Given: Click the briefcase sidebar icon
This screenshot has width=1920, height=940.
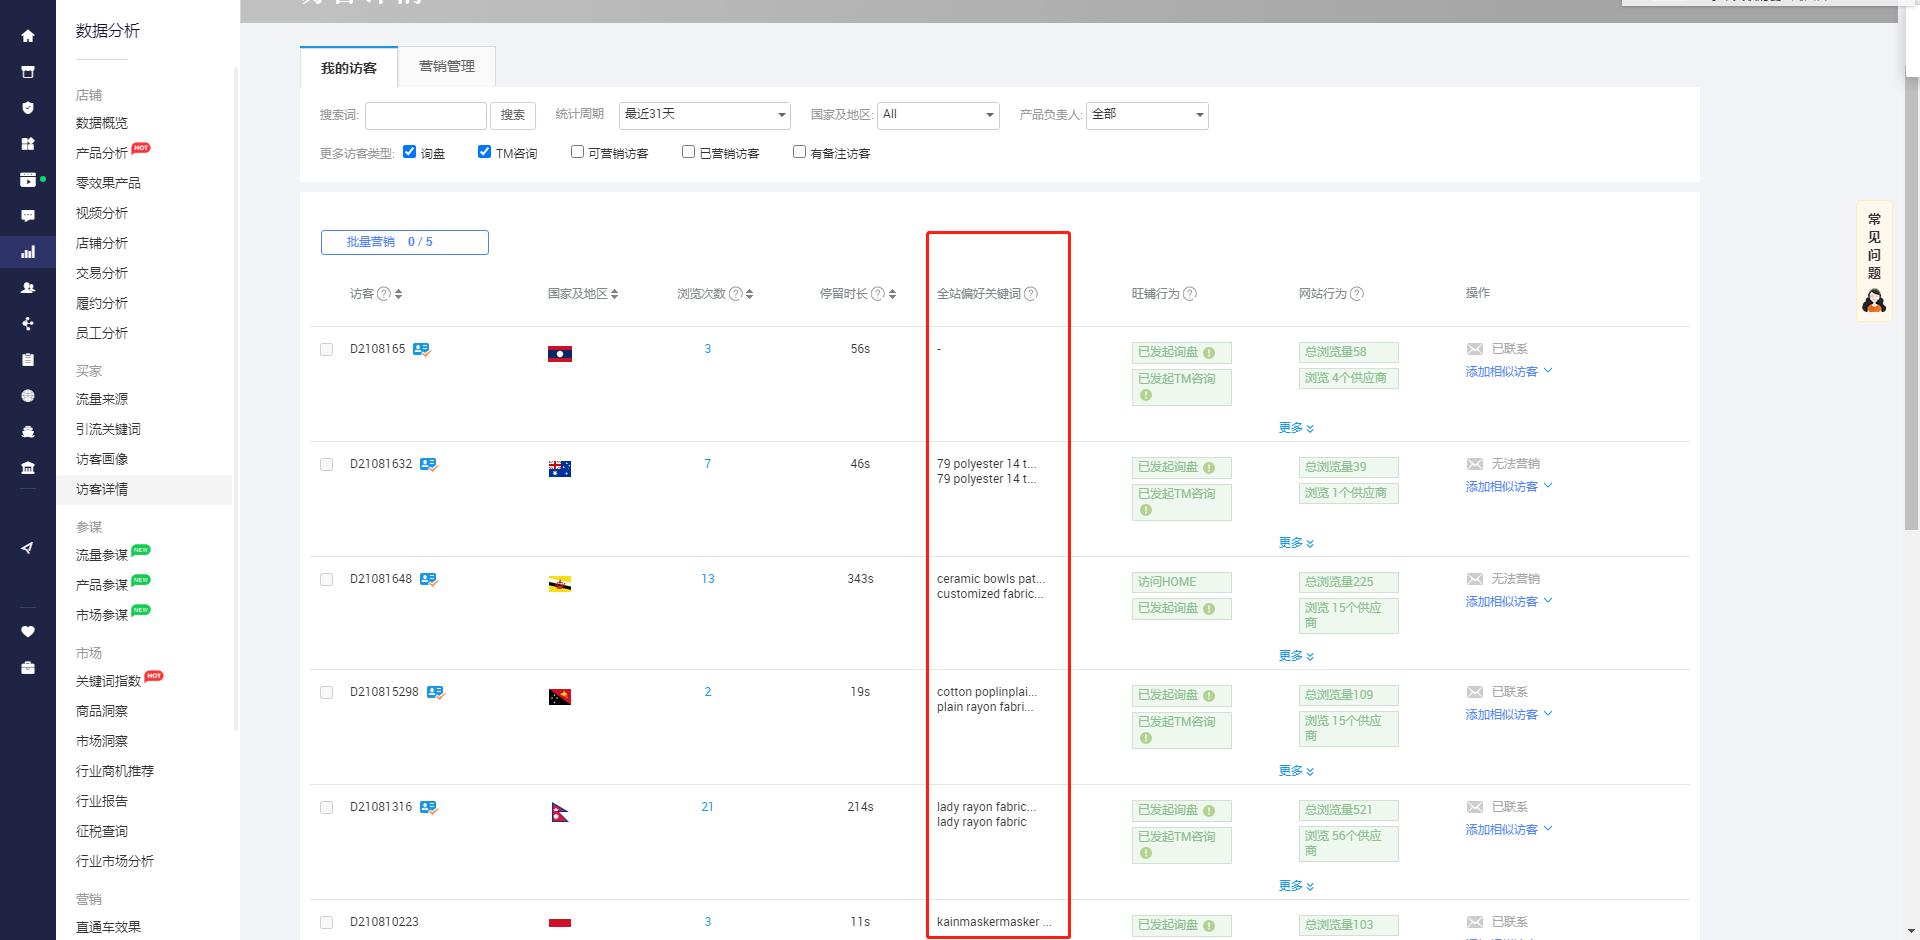Looking at the screenshot, I should click(x=28, y=668).
